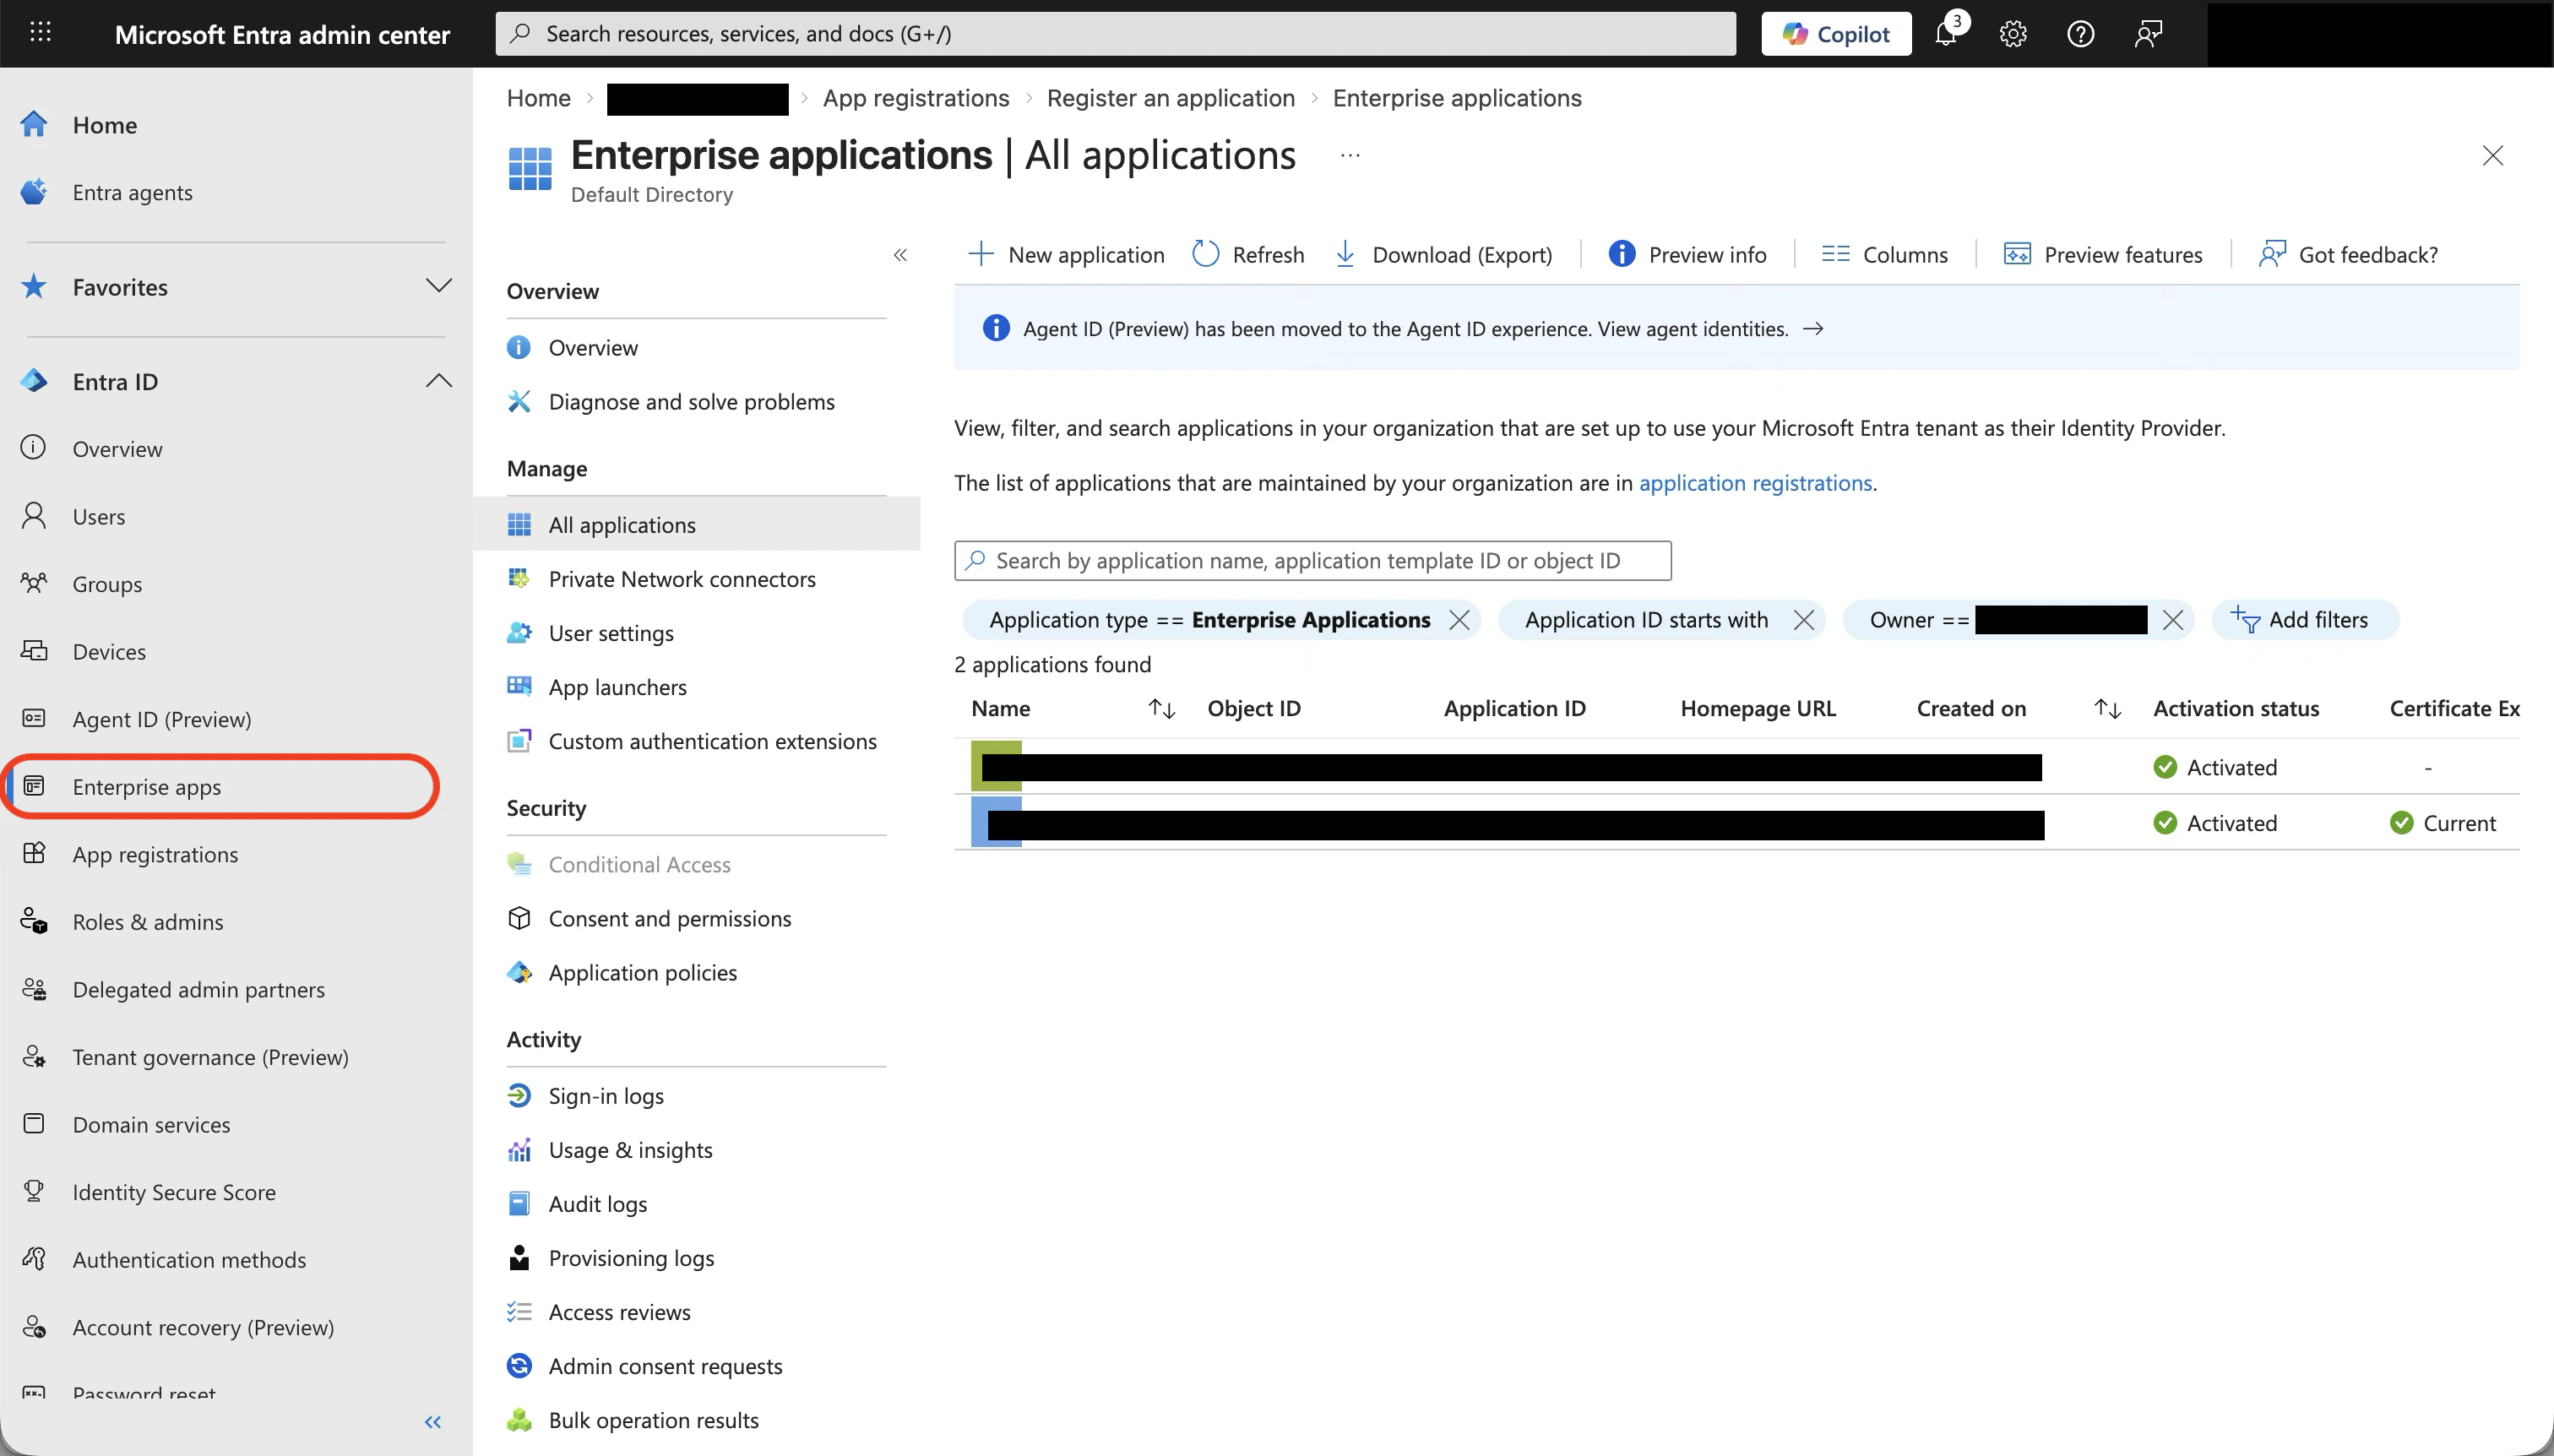The image size is (2554, 1456).
Task: Click the App registrations sidebar icon
Action: (34, 853)
